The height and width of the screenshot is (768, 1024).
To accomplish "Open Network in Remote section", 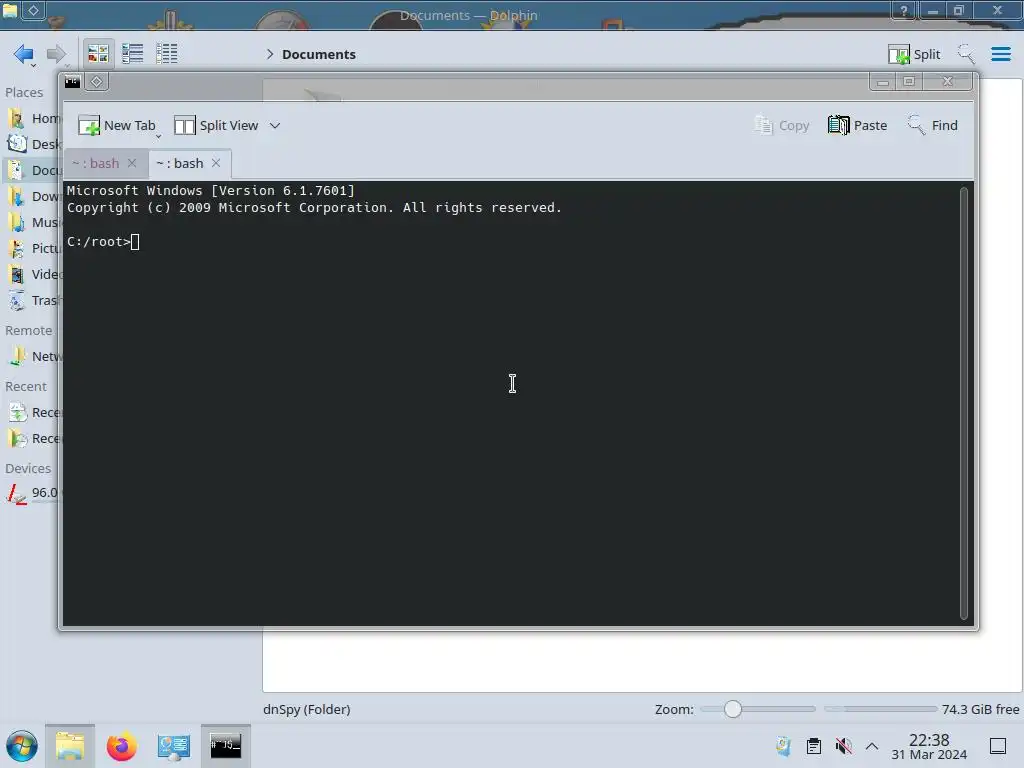I will 35,357.
